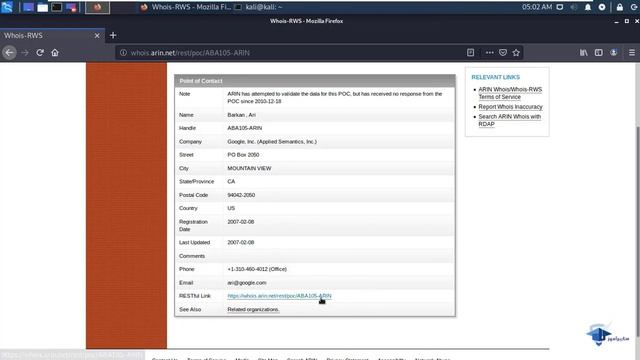Click the name Barkan, Ari
The image size is (640, 360).
[x=241, y=115]
